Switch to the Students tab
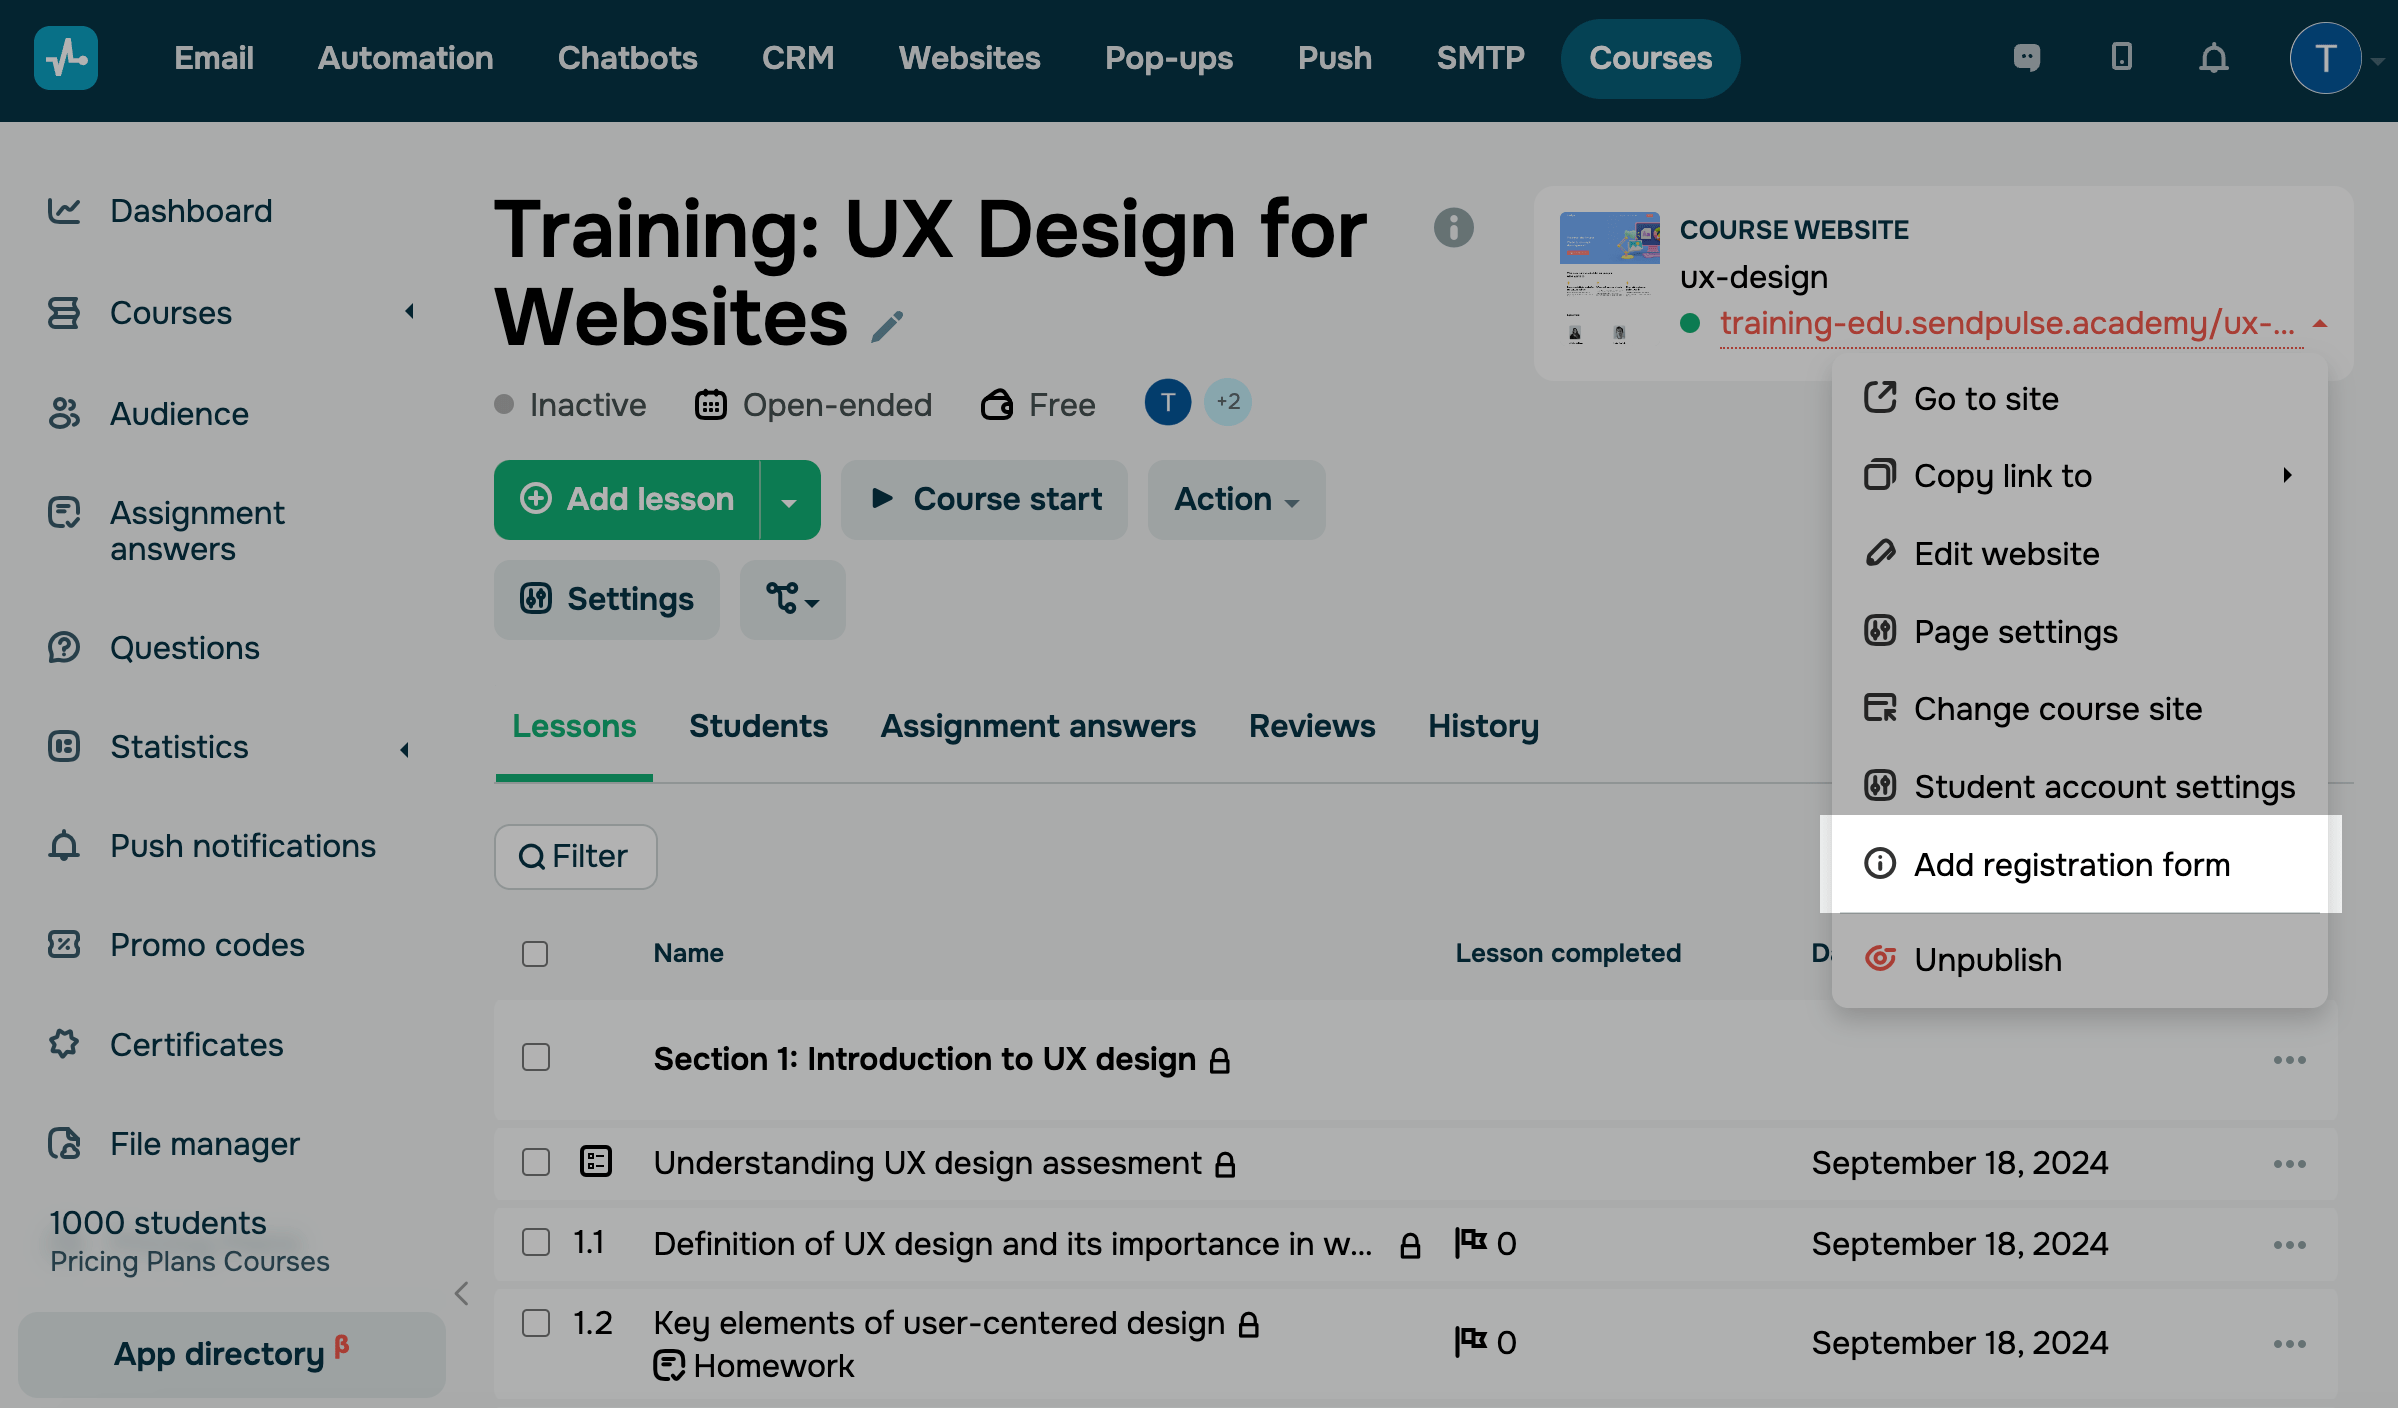Screen dimensions: 2398x1408 [x=758, y=726]
